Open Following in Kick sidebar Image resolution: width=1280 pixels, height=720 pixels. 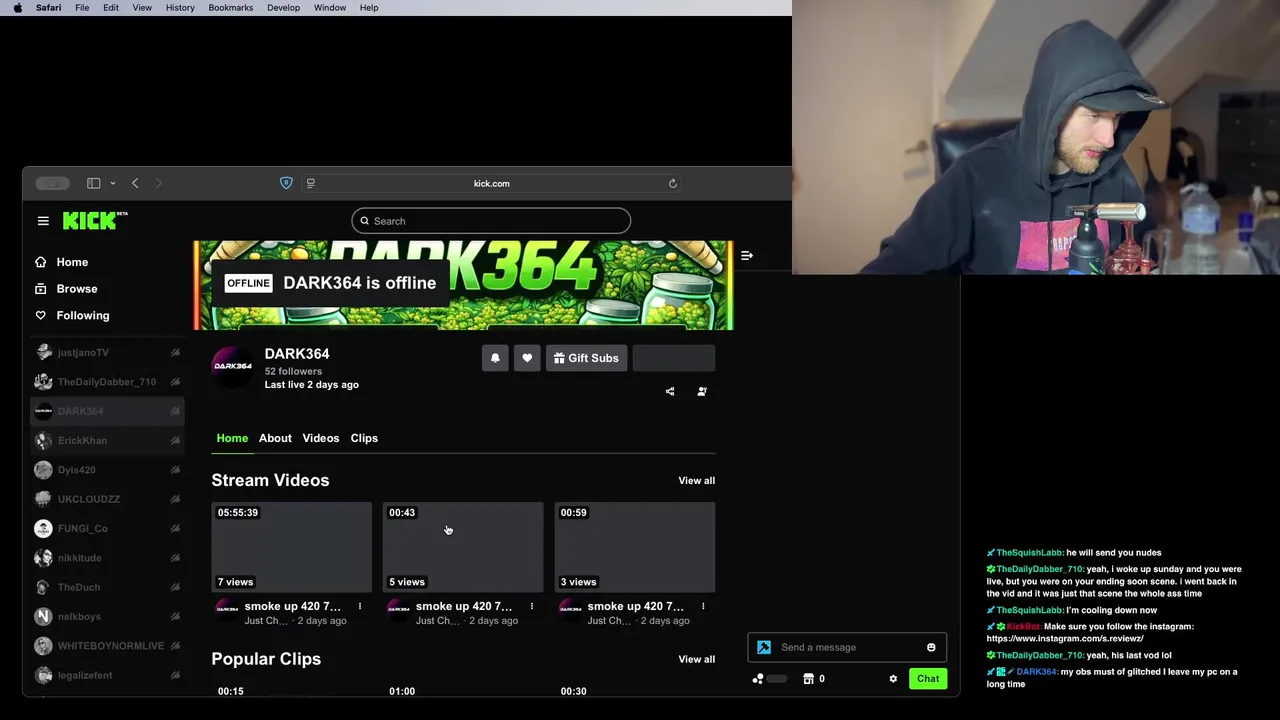click(83, 315)
